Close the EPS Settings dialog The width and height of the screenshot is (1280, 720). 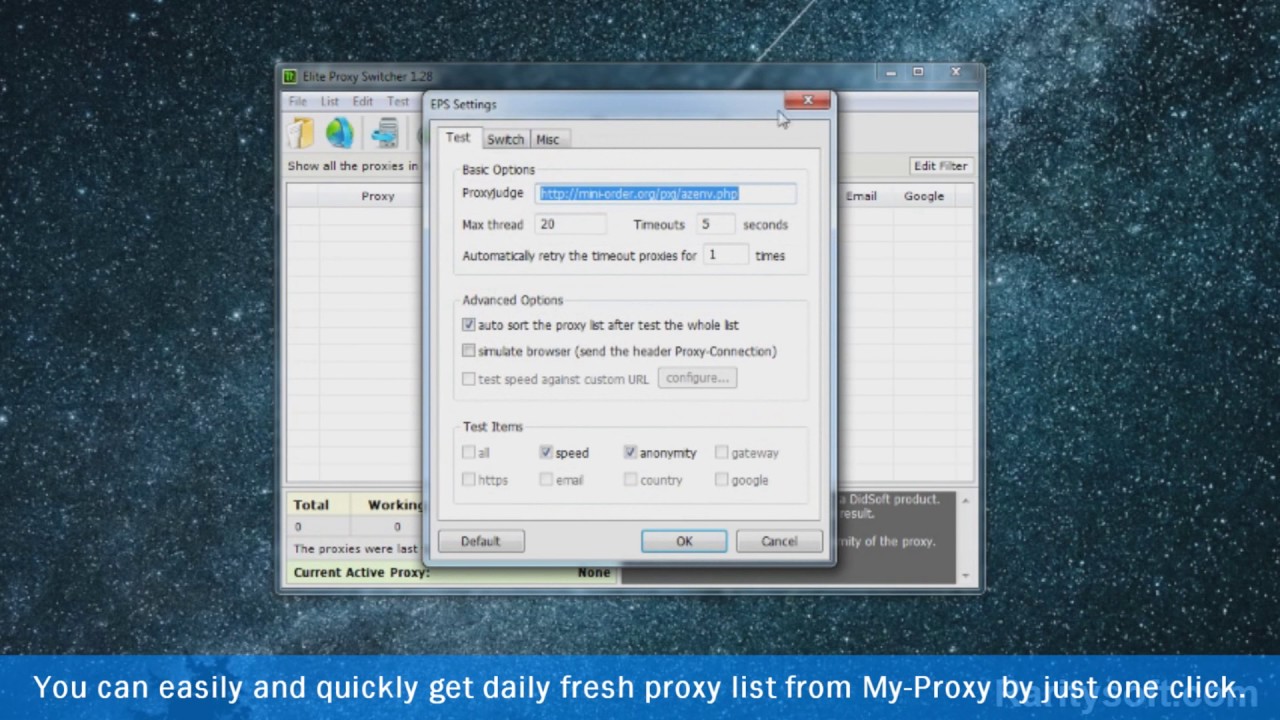coord(807,101)
